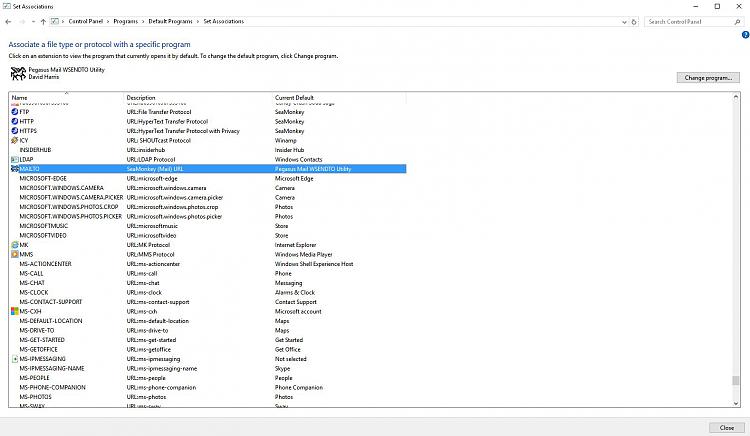Screen dimensions: 750x436
Task: Sort by the Name column header
Action: click(x=66, y=97)
